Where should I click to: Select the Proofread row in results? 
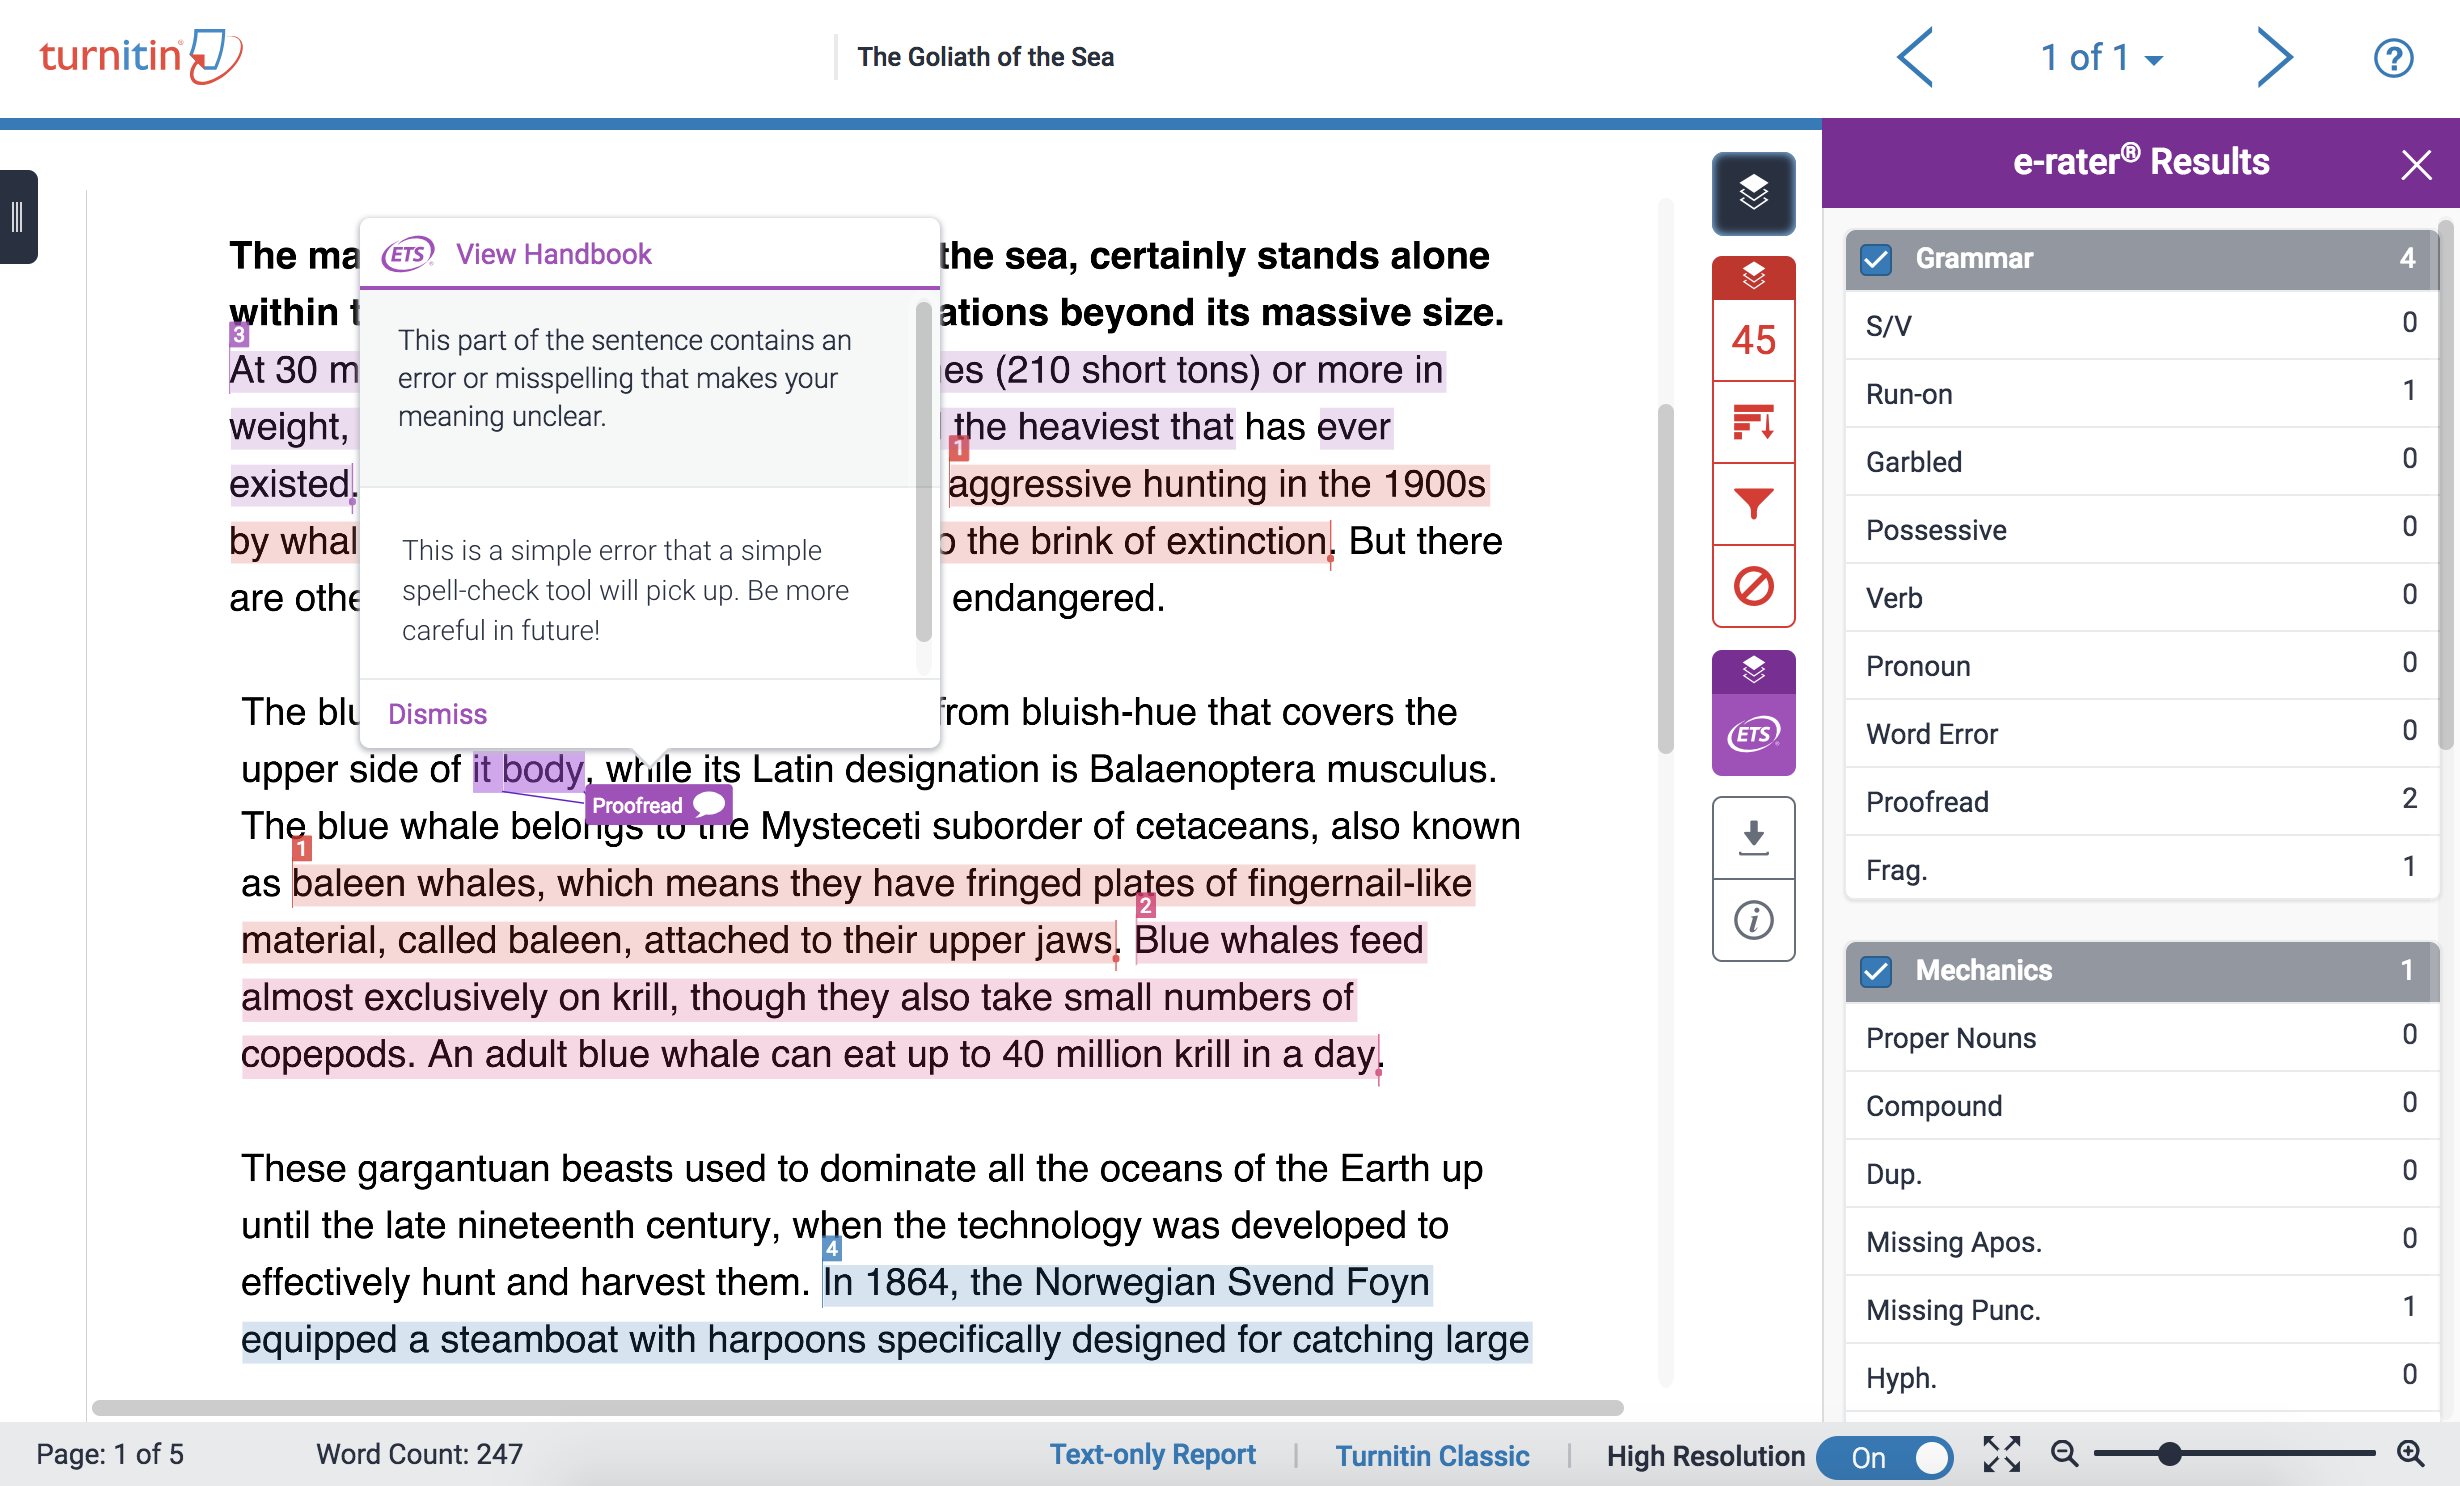(x=2141, y=801)
